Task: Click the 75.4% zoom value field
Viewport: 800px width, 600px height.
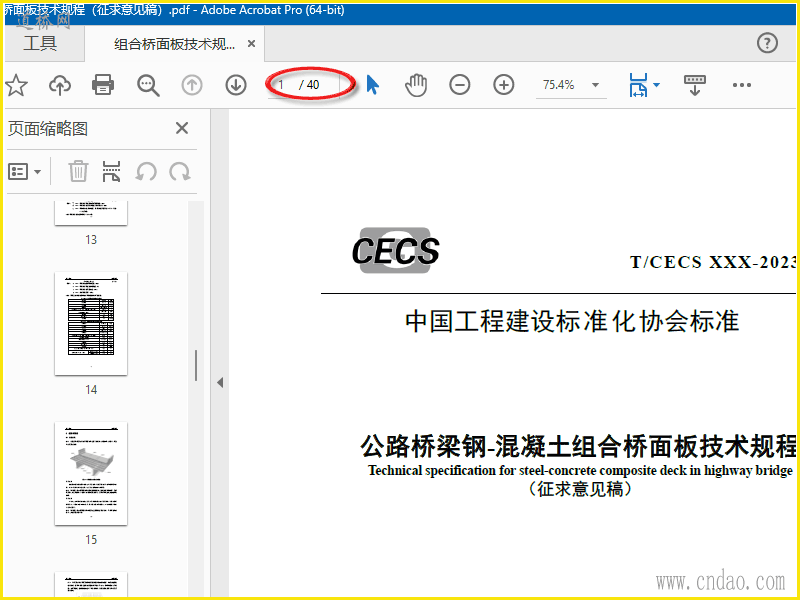Action: tap(559, 85)
